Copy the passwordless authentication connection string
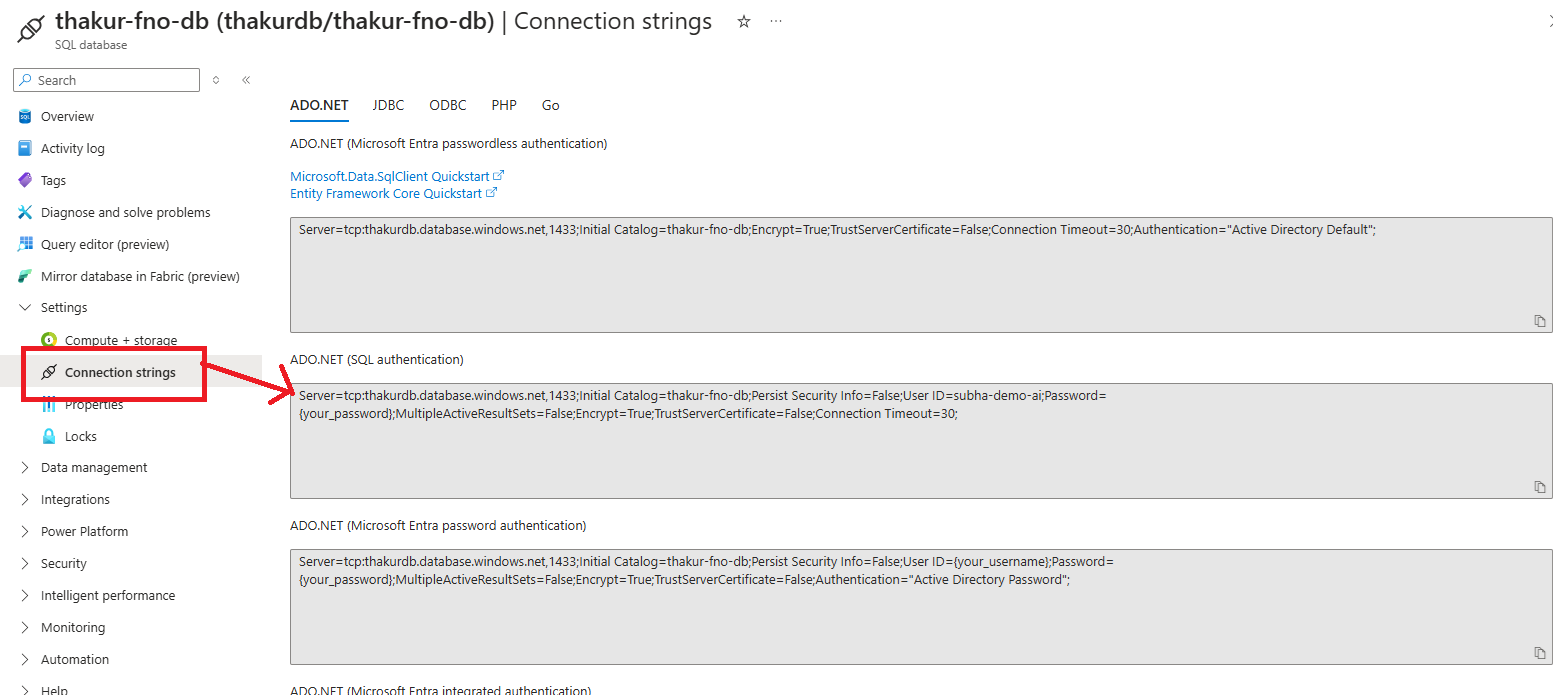The image size is (1553, 695). [1540, 321]
